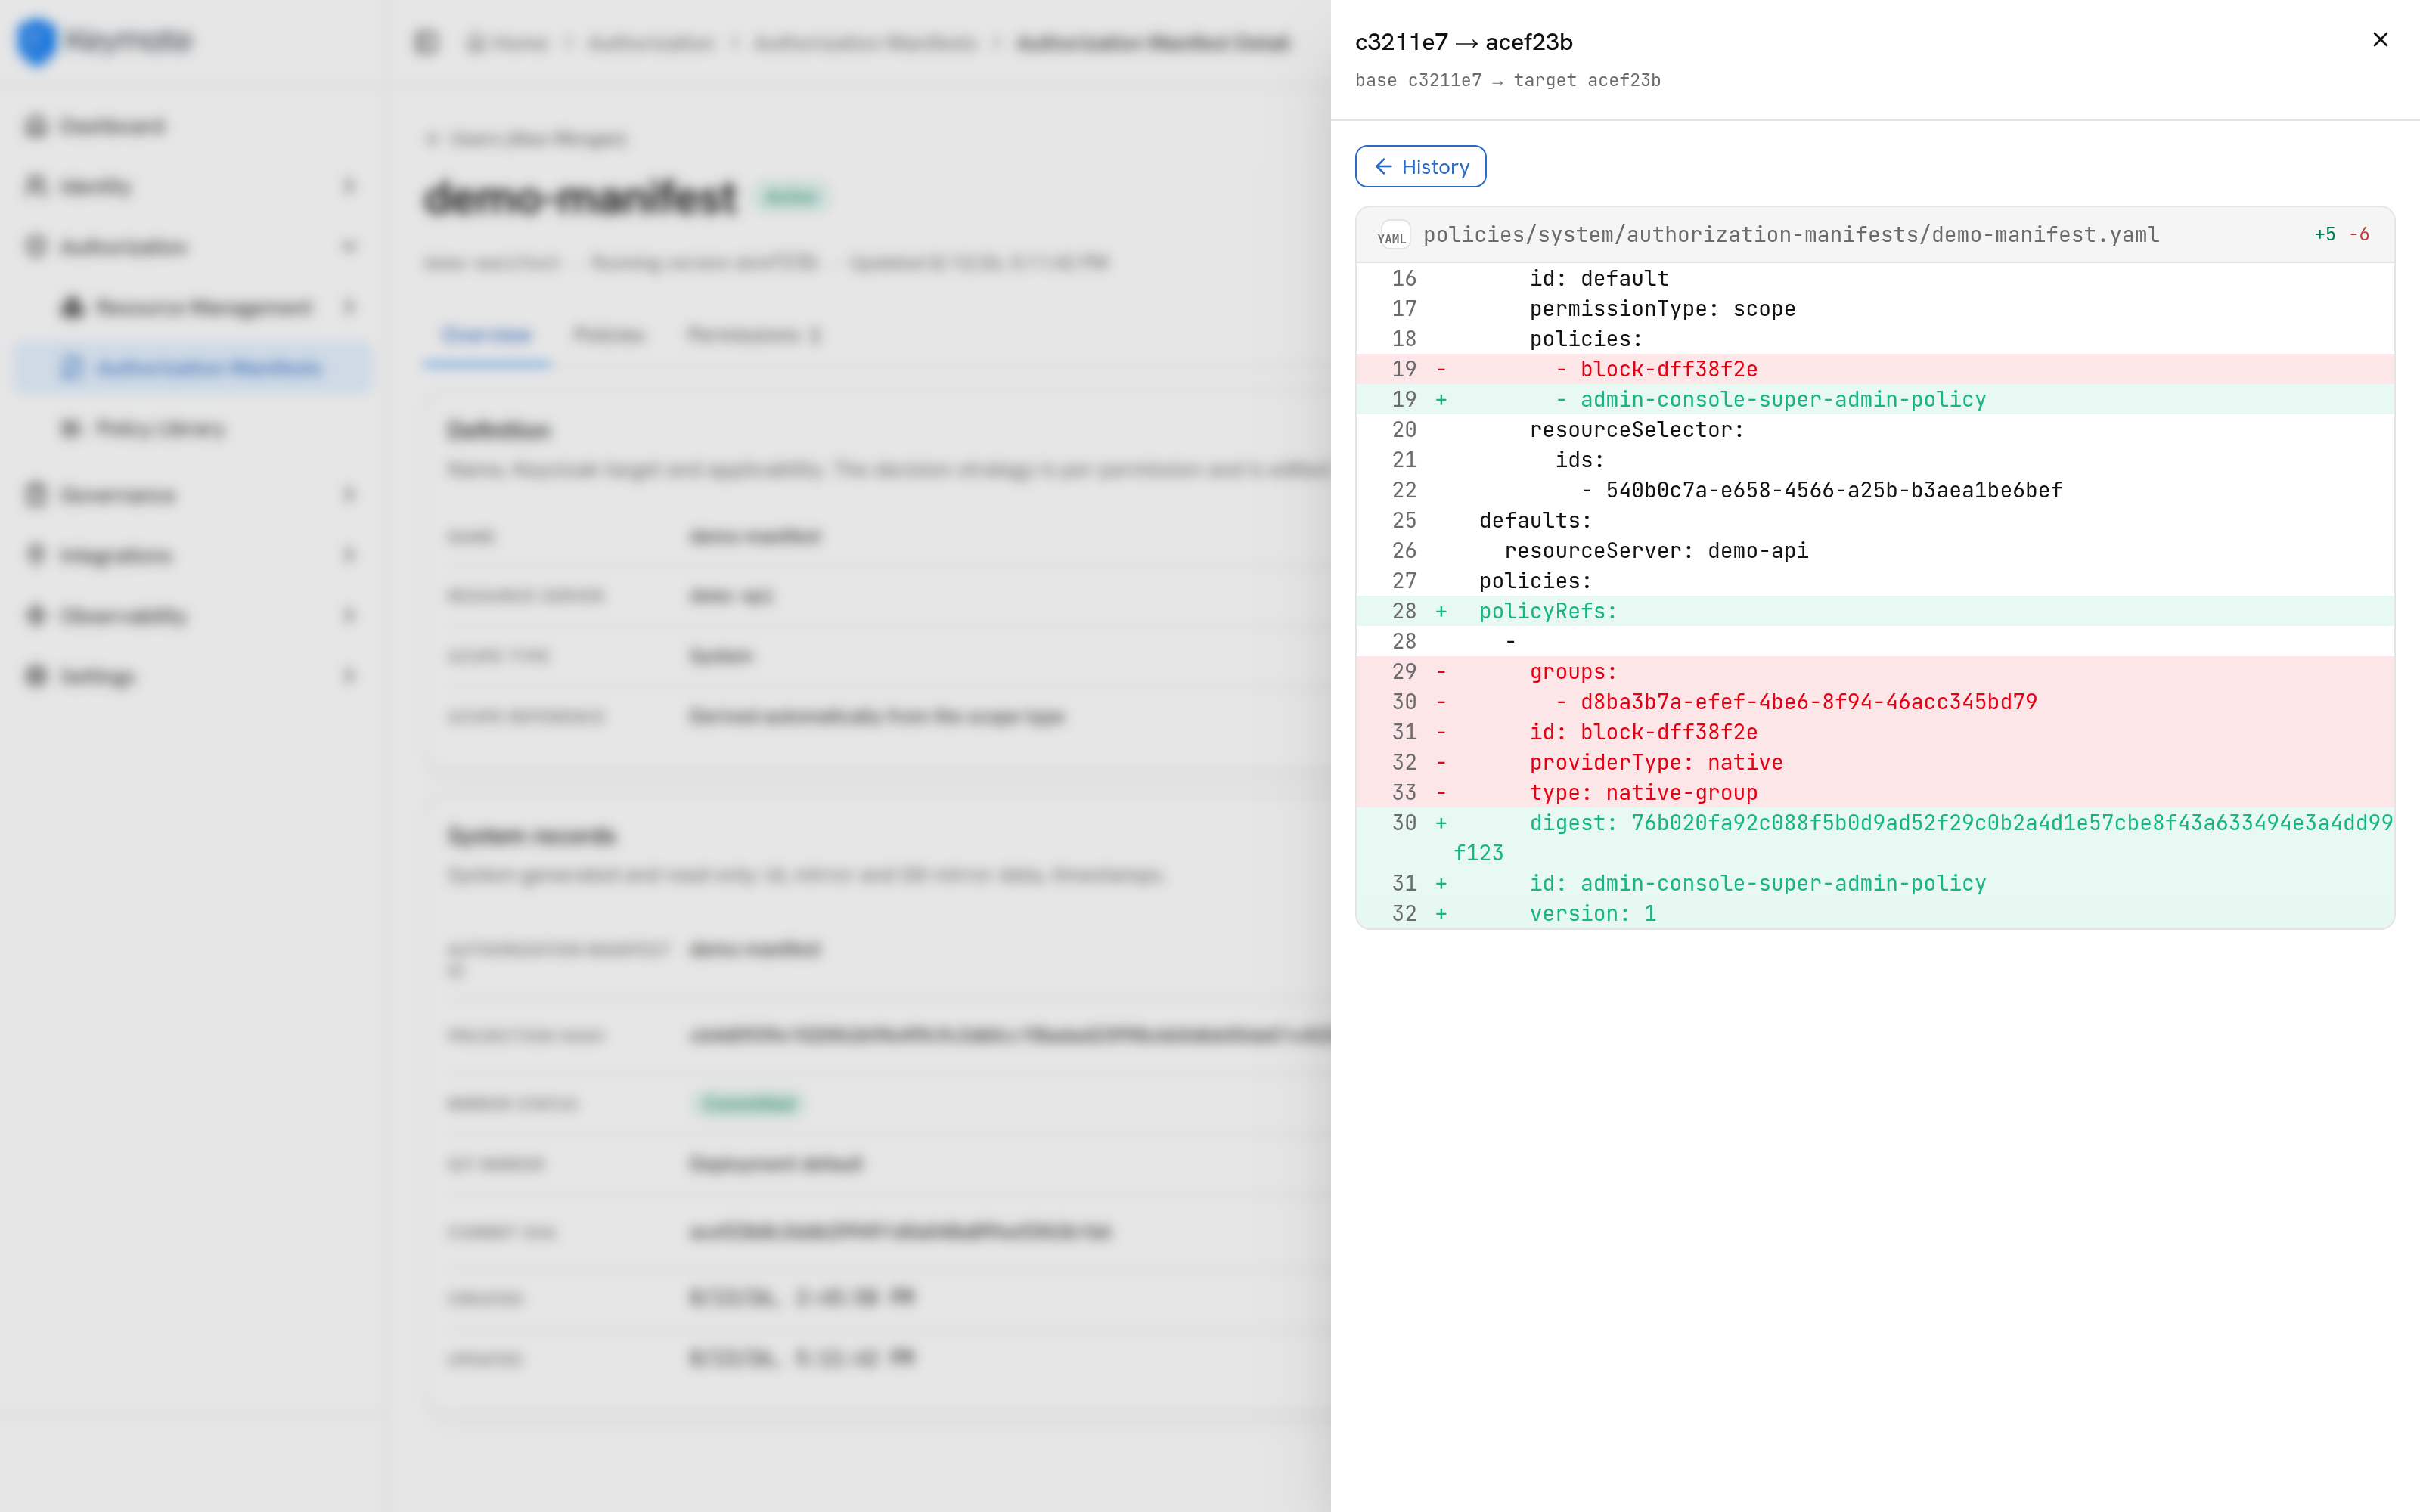Click the 'id: default' line
The height and width of the screenshot is (1512, 2420).
click(1875, 278)
